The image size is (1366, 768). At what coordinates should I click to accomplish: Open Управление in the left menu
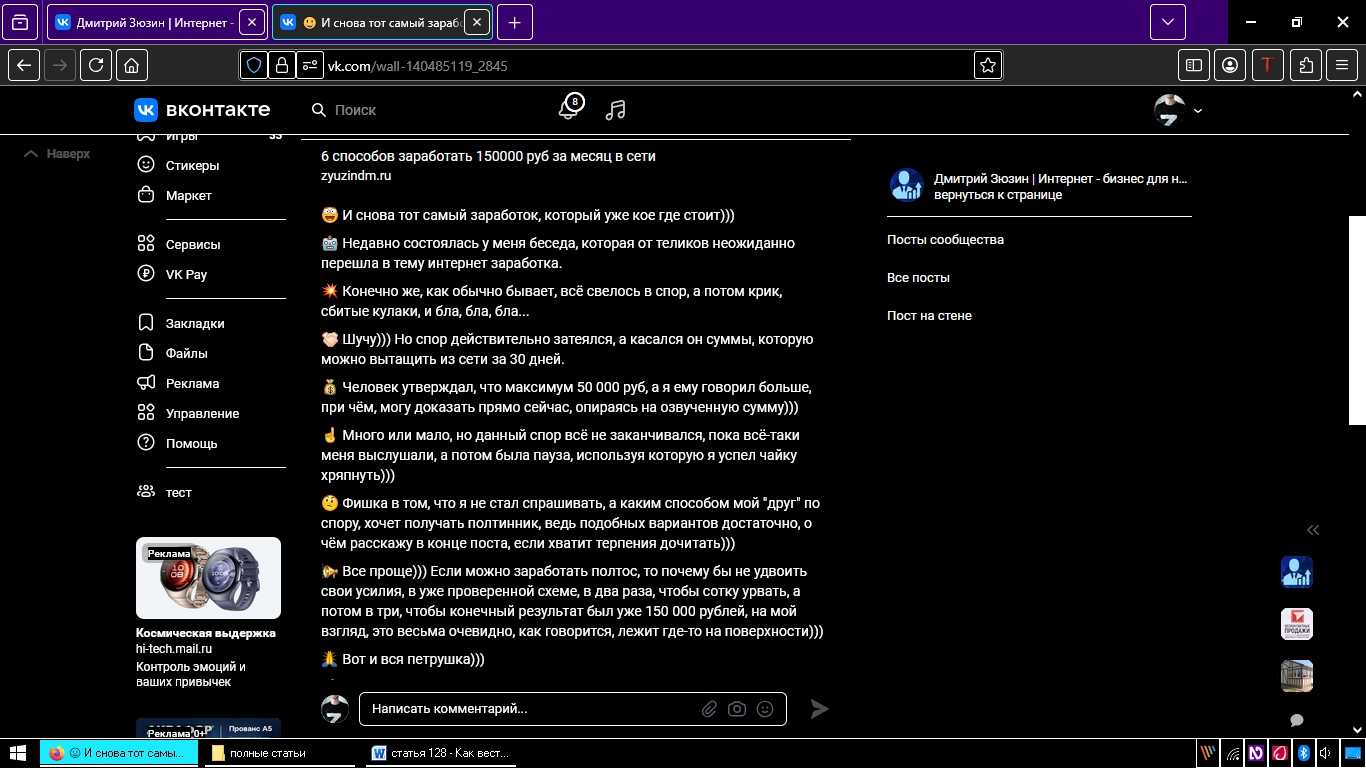202,413
